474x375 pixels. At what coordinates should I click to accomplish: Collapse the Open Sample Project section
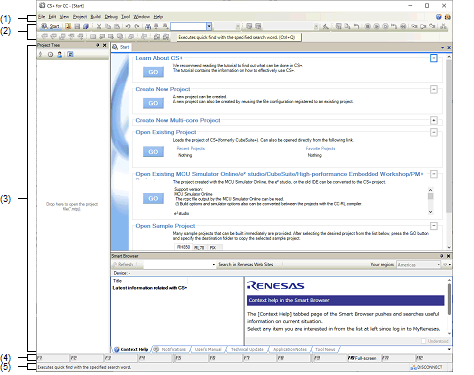pyautogui.click(x=433, y=226)
